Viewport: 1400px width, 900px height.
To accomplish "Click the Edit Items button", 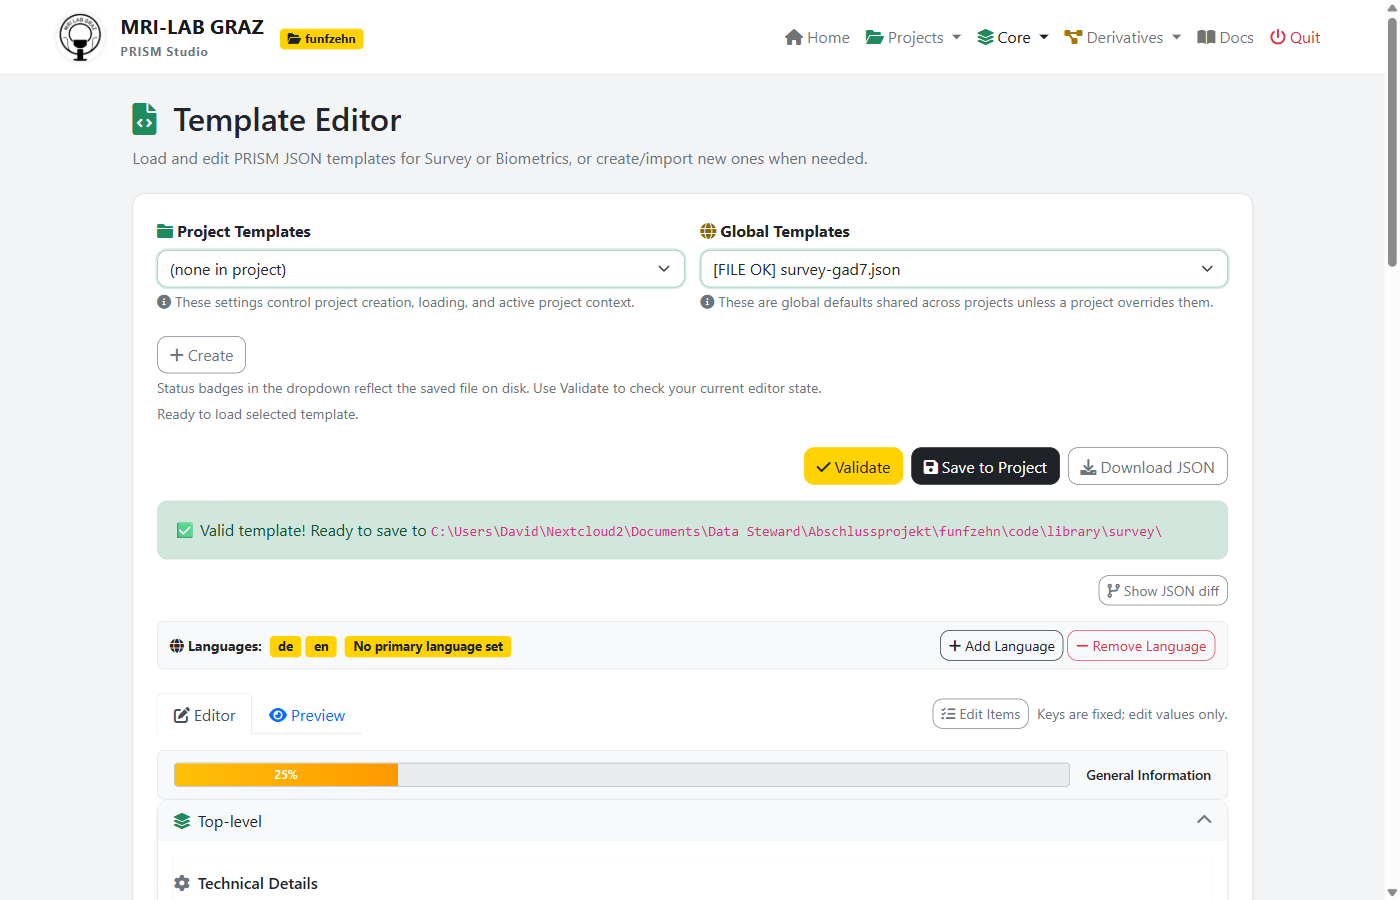I will tap(980, 714).
